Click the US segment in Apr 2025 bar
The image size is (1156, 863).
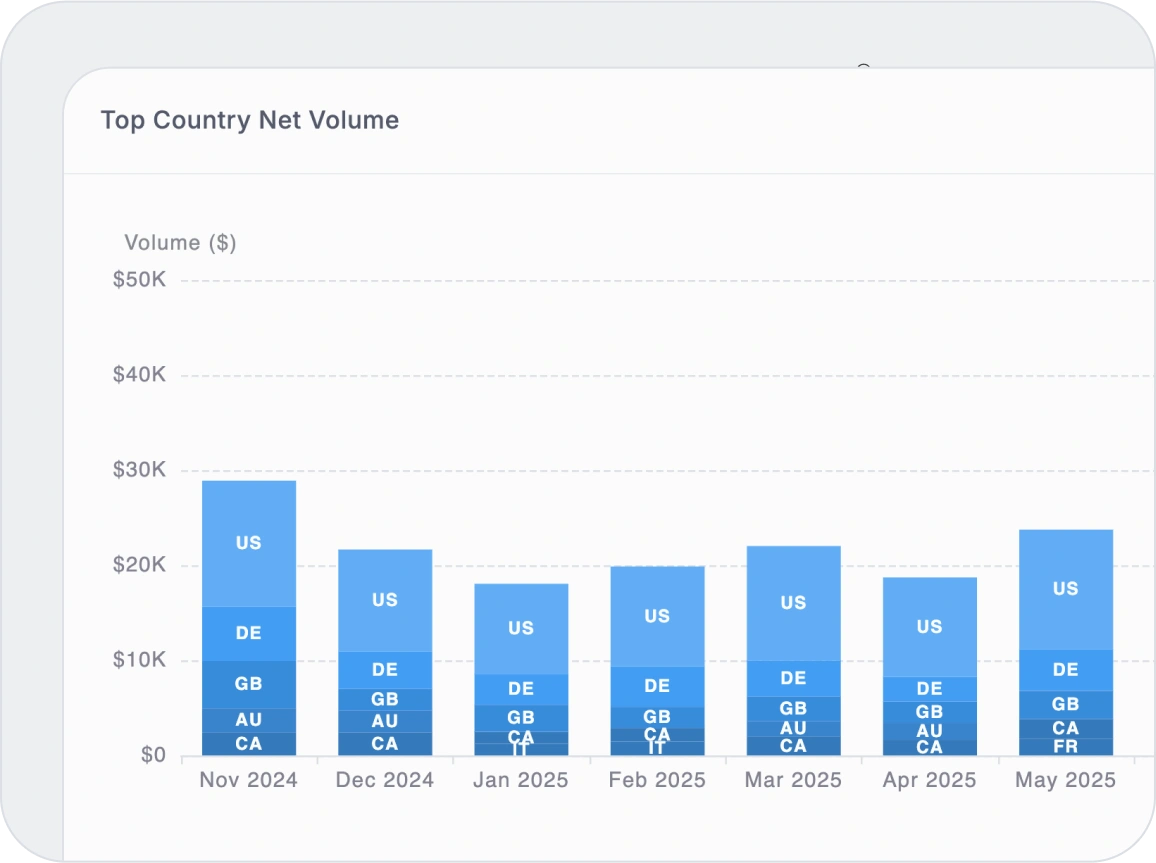tap(929, 627)
